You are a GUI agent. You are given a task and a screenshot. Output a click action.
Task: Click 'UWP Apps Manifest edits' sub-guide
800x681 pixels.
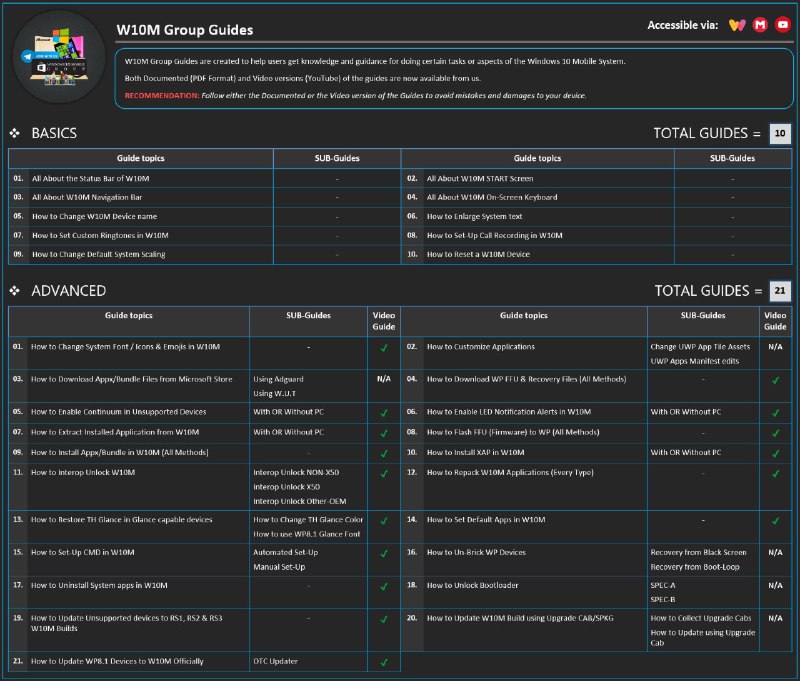click(694, 361)
